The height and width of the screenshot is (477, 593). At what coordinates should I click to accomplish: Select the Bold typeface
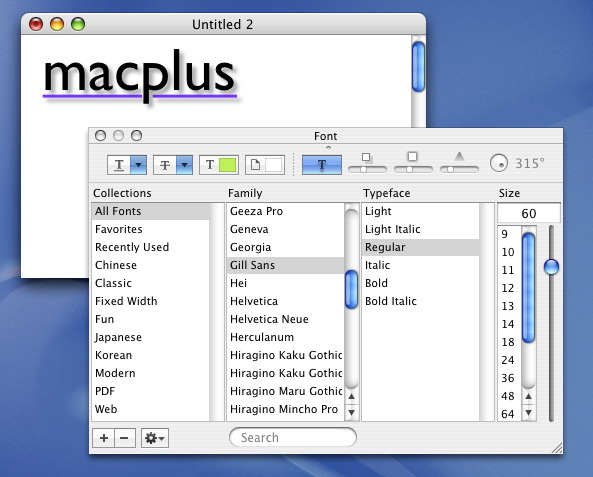pyautogui.click(x=421, y=283)
